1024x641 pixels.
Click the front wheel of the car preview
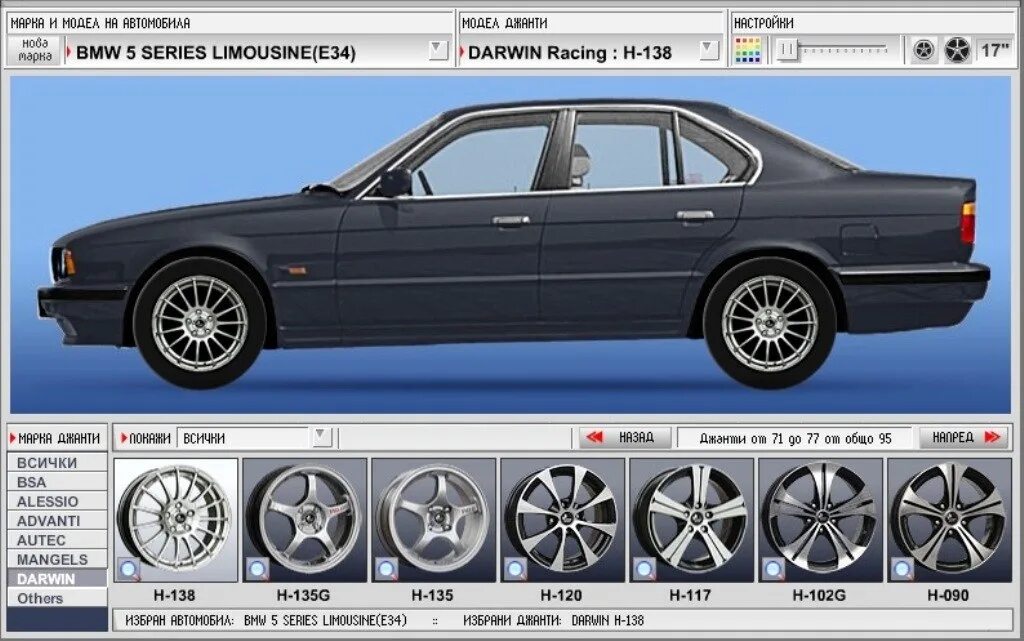tap(199, 323)
